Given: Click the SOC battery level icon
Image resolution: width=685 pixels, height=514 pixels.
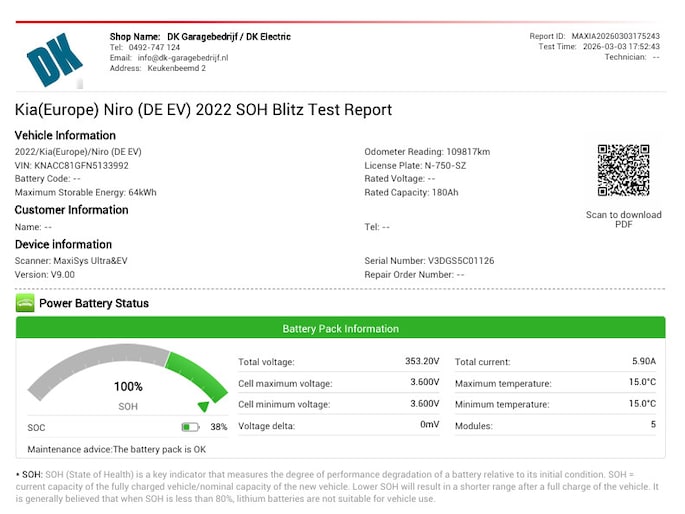Looking at the screenshot, I should coord(190,427).
